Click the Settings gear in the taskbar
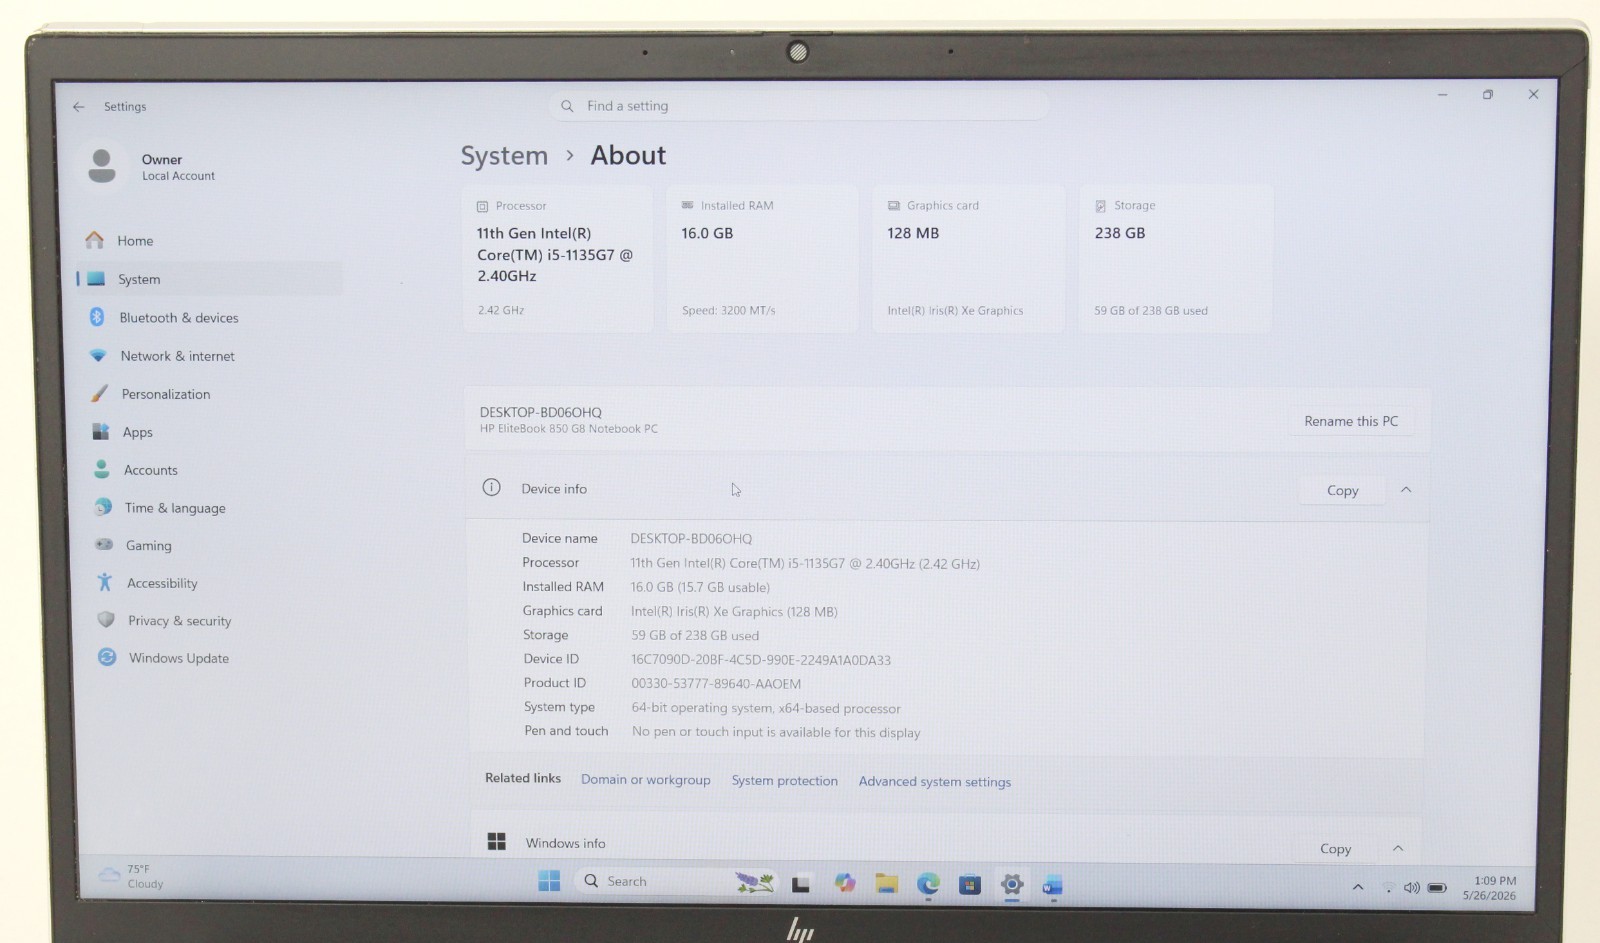This screenshot has width=1600, height=943. coord(1012,885)
